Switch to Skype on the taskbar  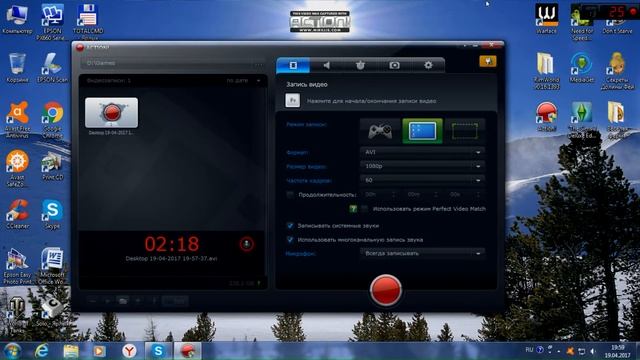point(158,351)
